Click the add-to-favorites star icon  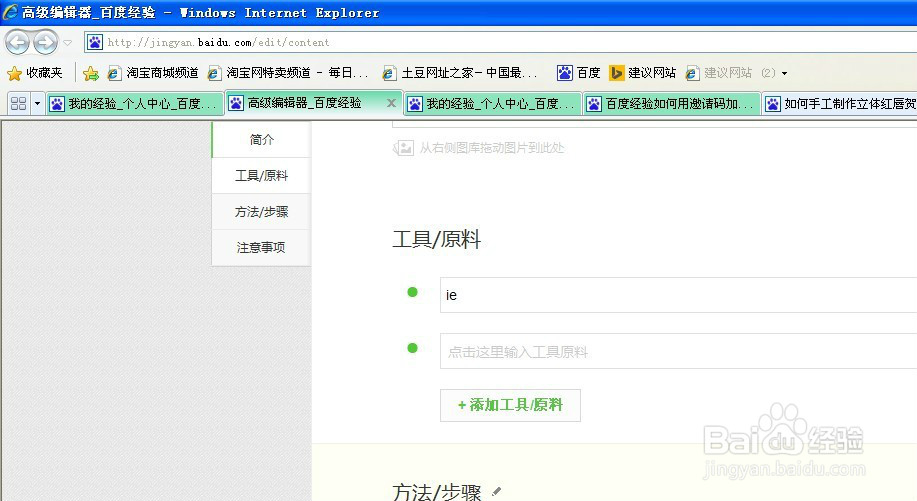point(91,73)
